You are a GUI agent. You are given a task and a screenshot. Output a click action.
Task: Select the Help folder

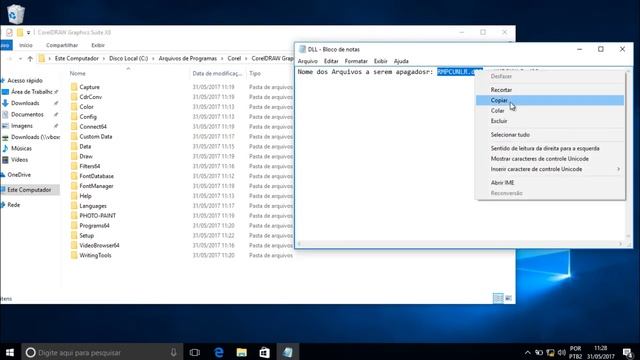click(85, 196)
